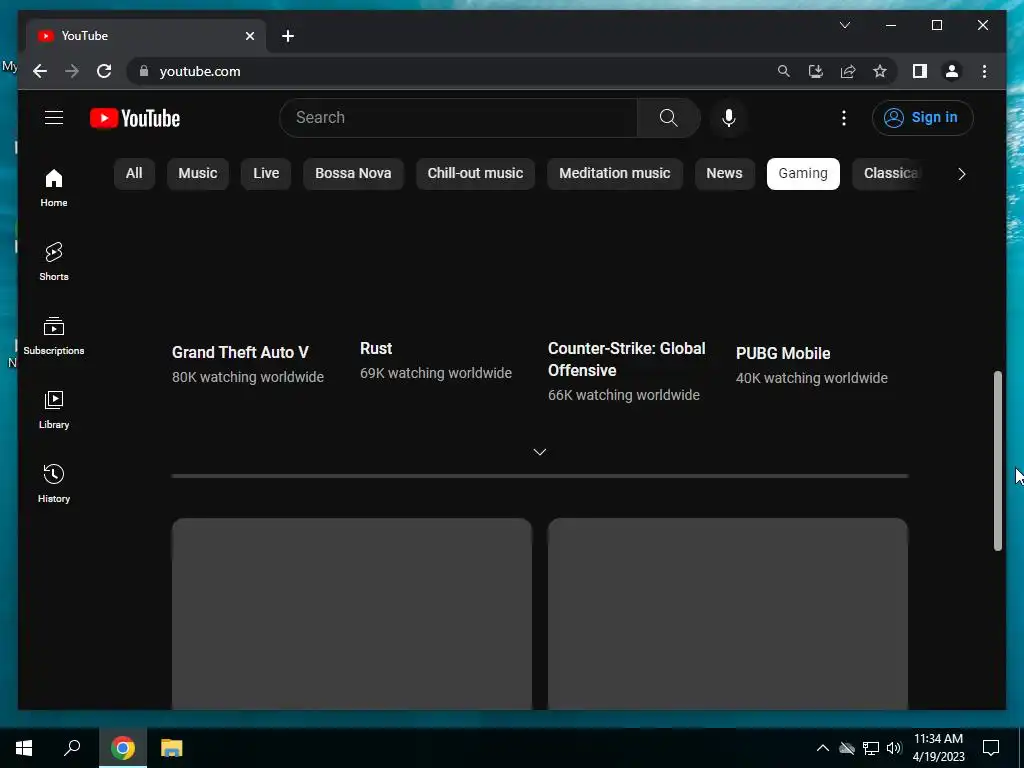1024x768 pixels.
Task: Select the Bossa Nova chip
Action: (353, 174)
